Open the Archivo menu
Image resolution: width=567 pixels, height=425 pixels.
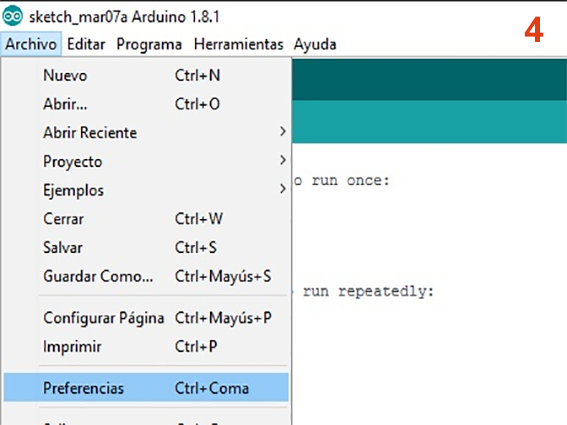(x=31, y=44)
